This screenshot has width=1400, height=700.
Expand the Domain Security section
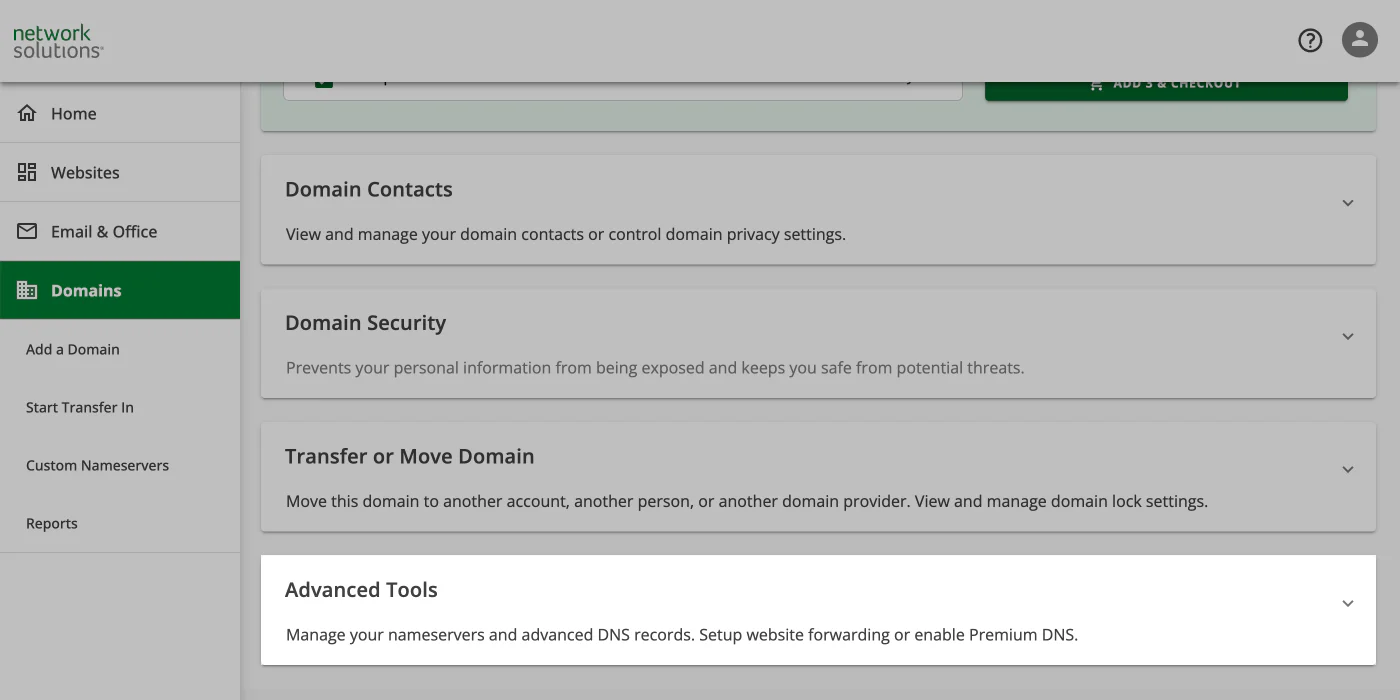click(x=1347, y=336)
